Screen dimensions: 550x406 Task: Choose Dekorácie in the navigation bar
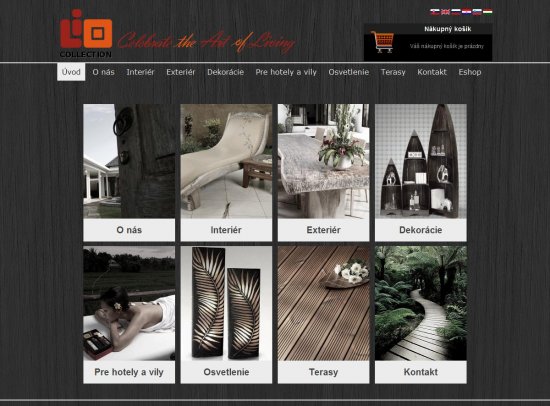(x=226, y=72)
